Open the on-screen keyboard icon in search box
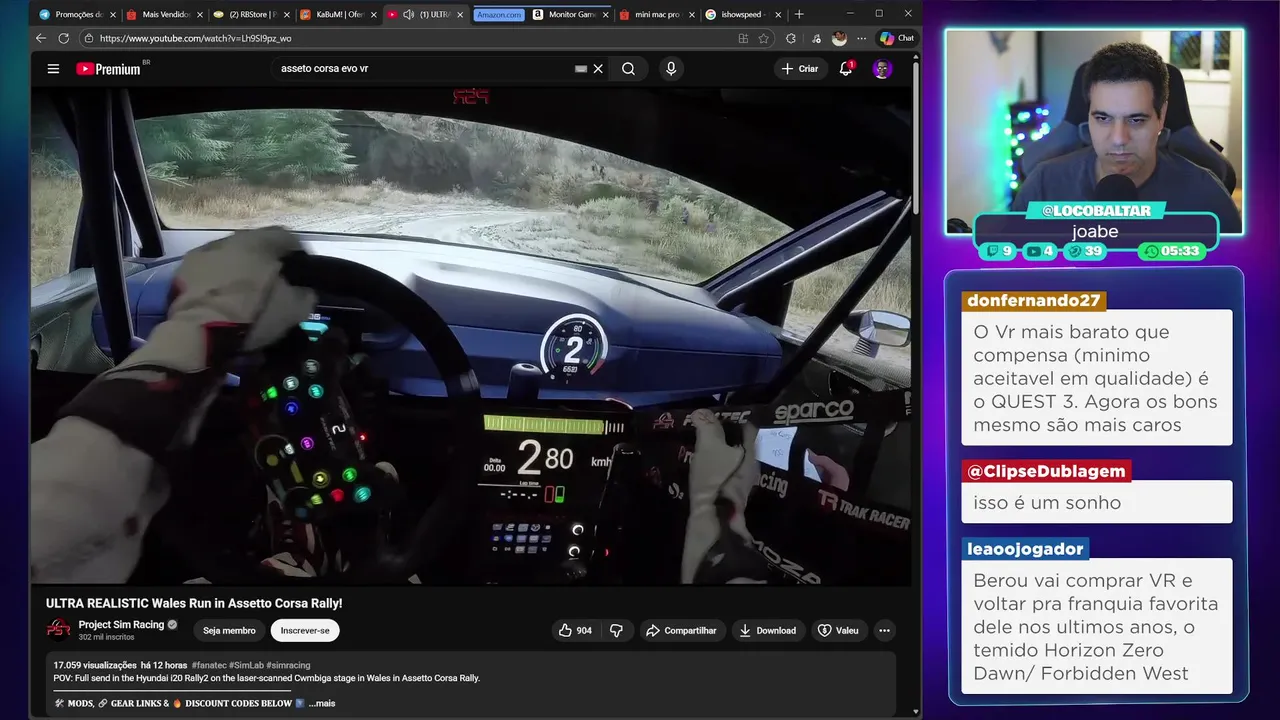This screenshot has height=720, width=1280. [x=581, y=69]
